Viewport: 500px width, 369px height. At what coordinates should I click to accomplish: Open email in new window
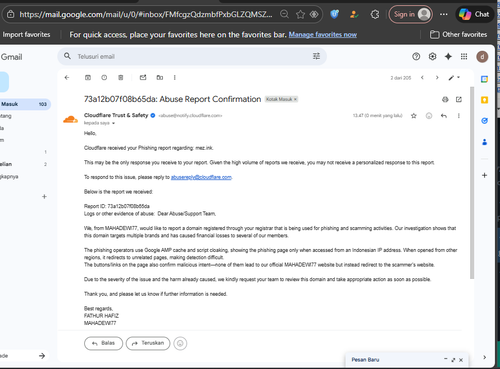(459, 99)
